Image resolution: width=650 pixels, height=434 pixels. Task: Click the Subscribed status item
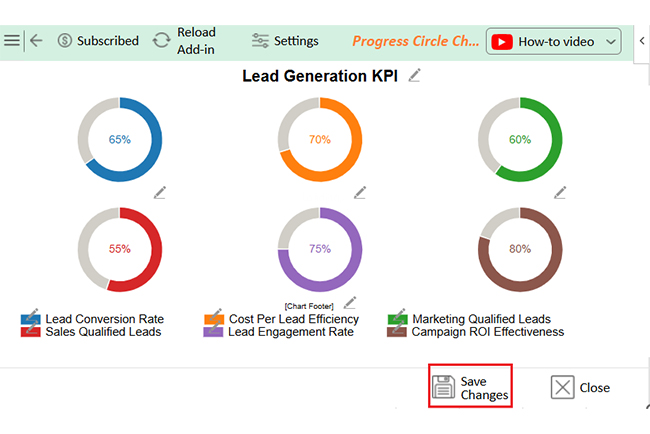(x=98, y=41)
